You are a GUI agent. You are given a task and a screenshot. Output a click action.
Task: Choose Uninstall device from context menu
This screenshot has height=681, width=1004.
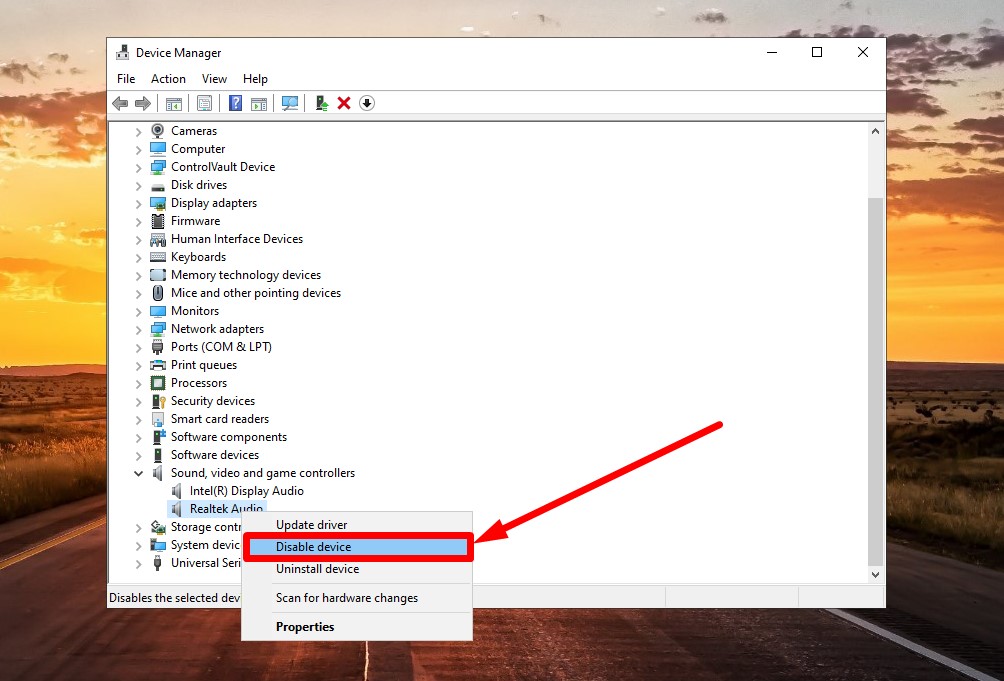tap(357, 569)
